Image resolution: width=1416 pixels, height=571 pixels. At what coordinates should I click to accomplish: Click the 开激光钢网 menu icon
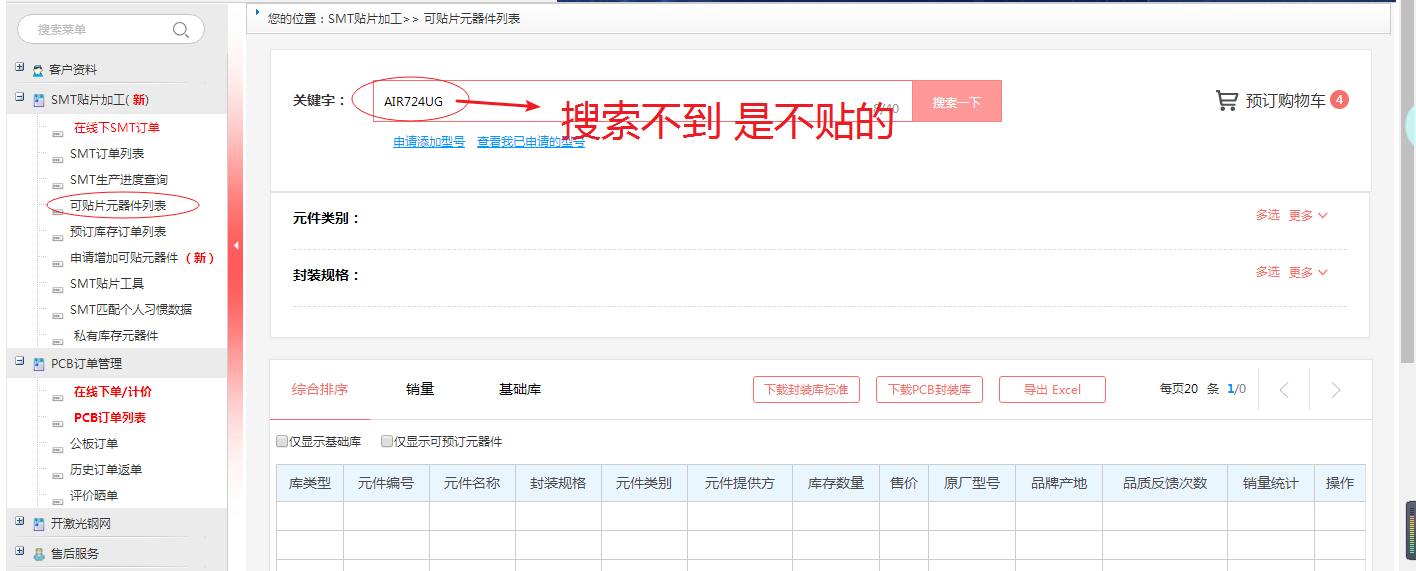pos(38,524)
